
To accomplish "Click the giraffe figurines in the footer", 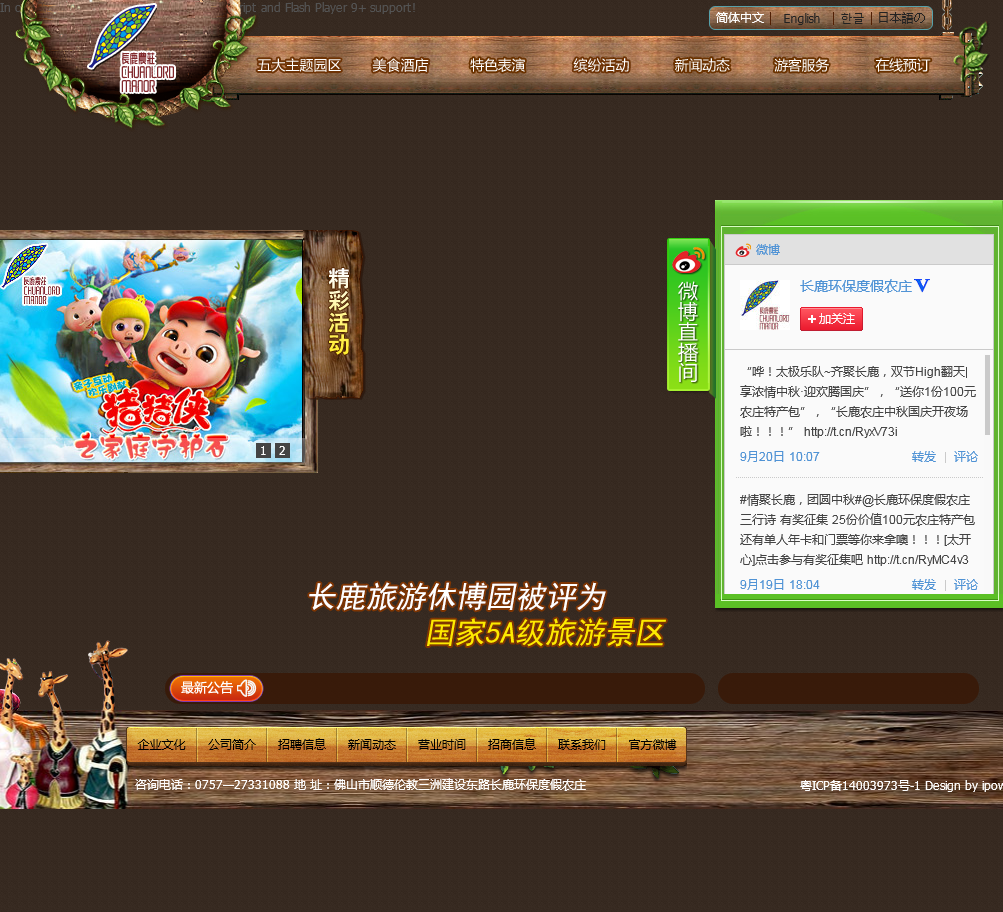I will click(x=63, y=726).
